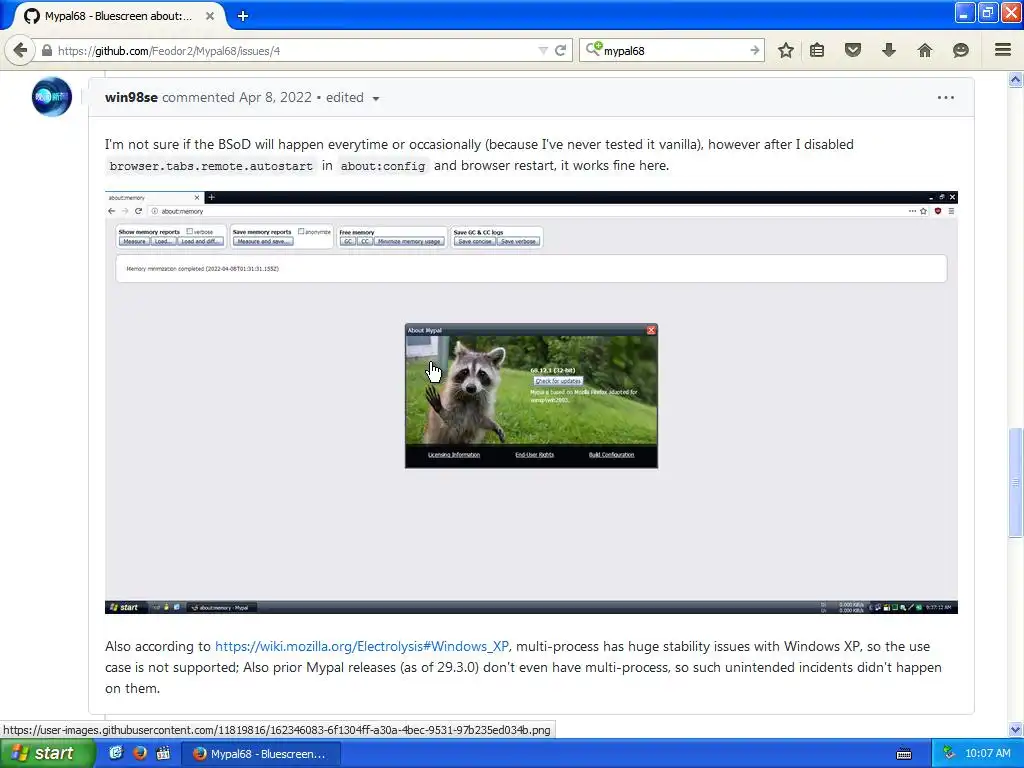
Task: Save page to Pocket
Action: click(x=853, y=50)
